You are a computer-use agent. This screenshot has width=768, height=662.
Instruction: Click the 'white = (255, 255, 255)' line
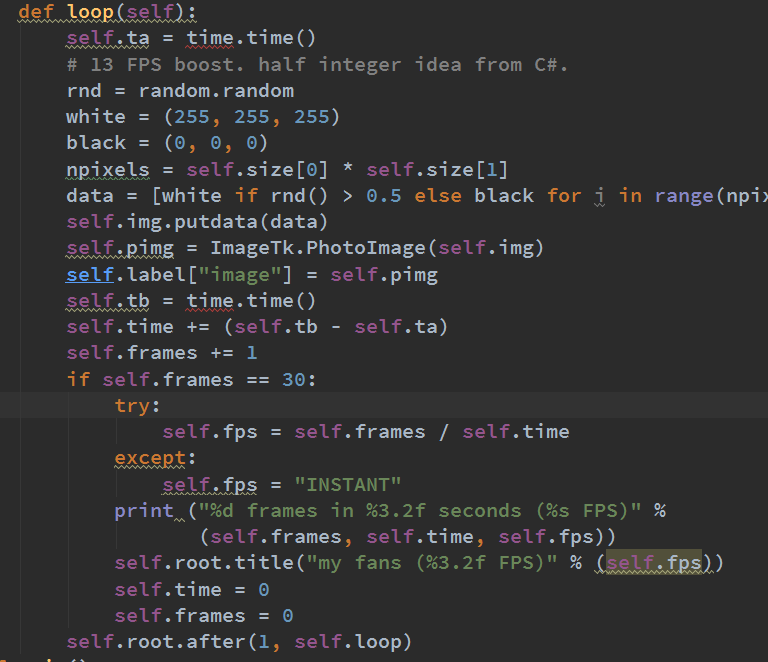point(203,117)
